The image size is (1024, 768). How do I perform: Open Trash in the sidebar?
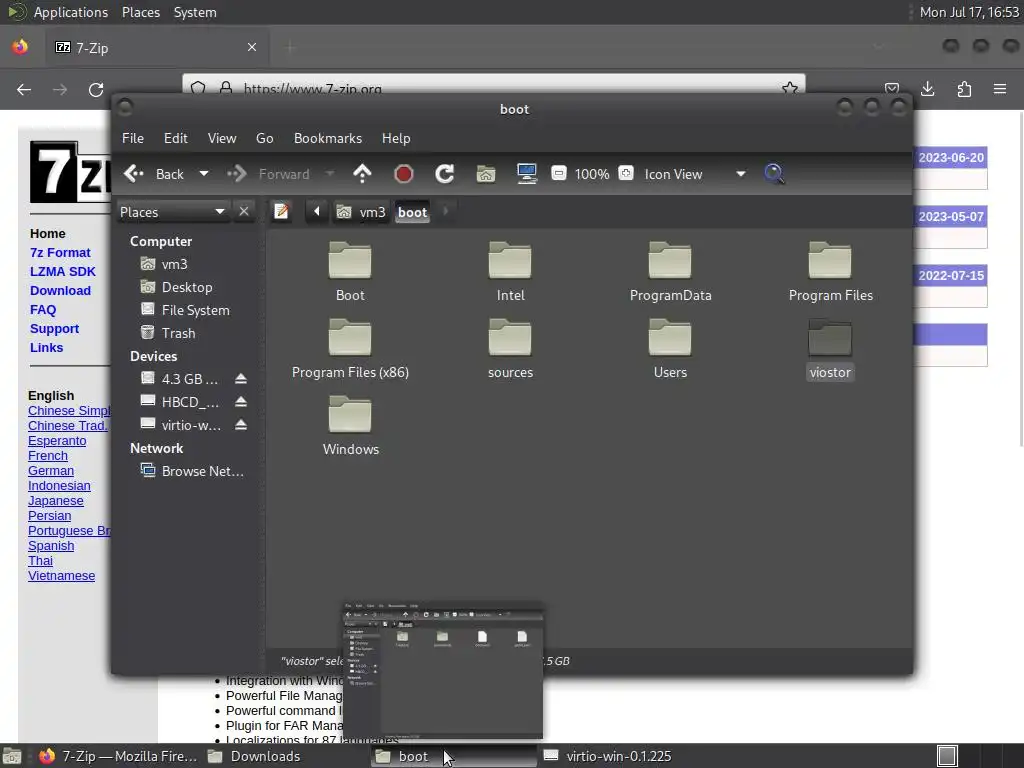[x=178, y=333]
